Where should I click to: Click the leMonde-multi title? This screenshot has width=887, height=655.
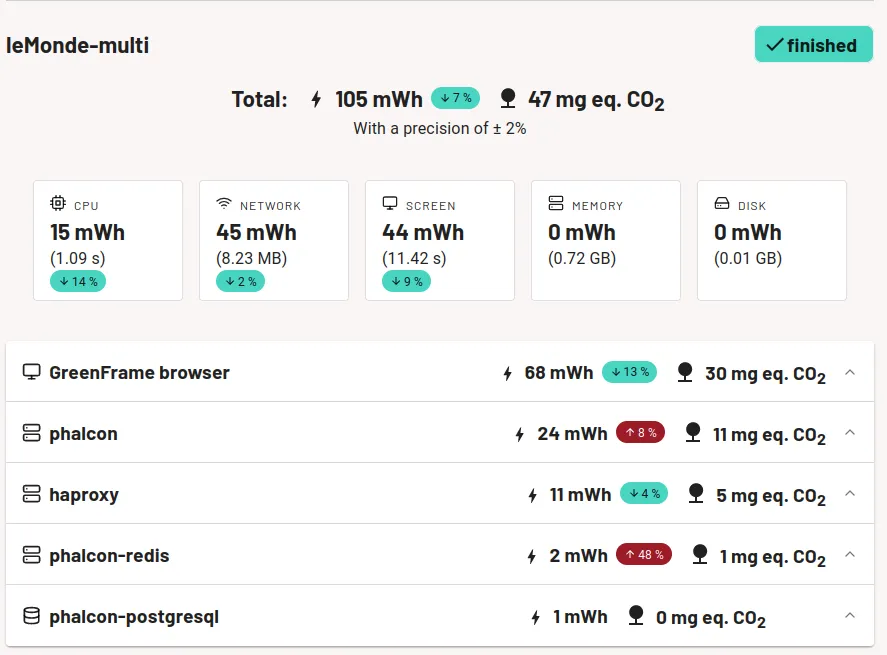pos(78,45)
